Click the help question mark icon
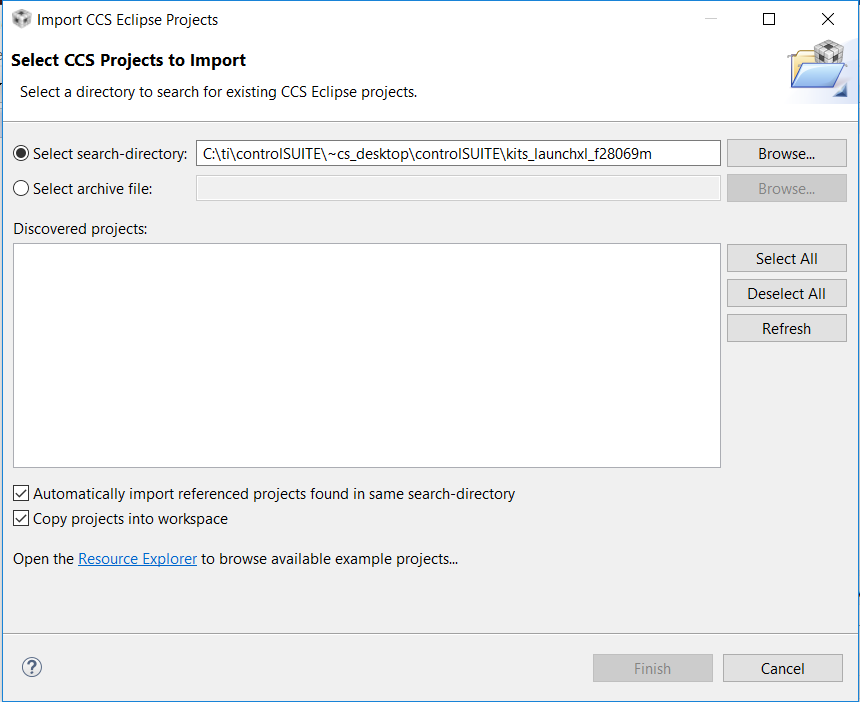This screenshot has width=860, height=702. click(x=32, y=668)
